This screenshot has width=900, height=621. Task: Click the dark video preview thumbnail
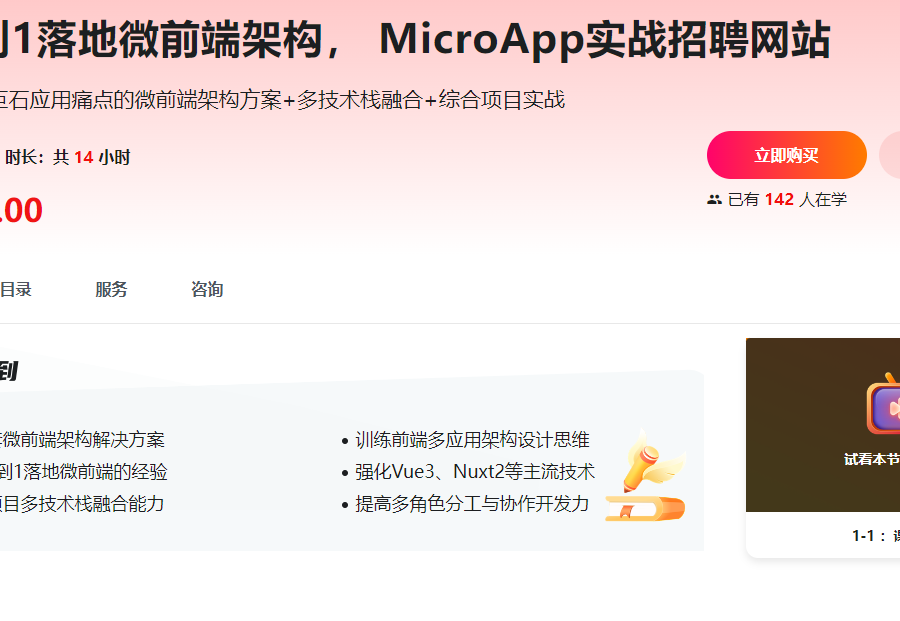(x=822, y=424)
